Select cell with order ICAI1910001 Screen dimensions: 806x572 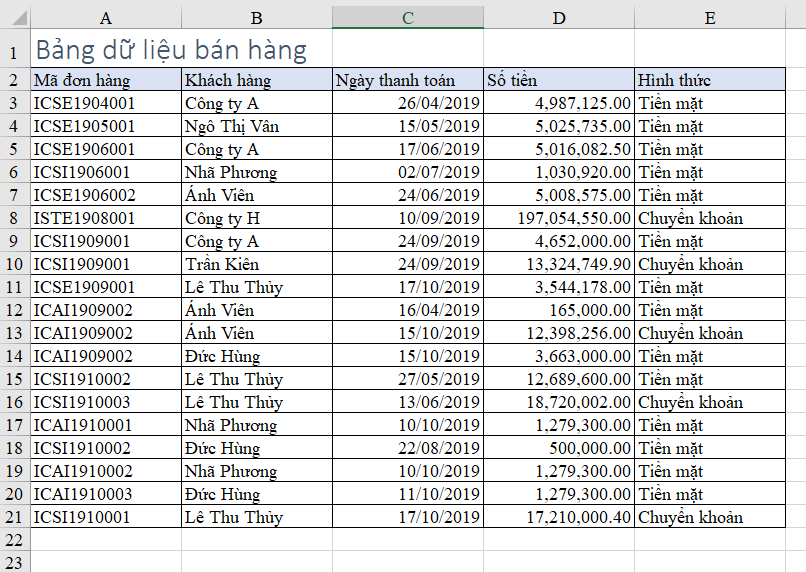(106, 425)
